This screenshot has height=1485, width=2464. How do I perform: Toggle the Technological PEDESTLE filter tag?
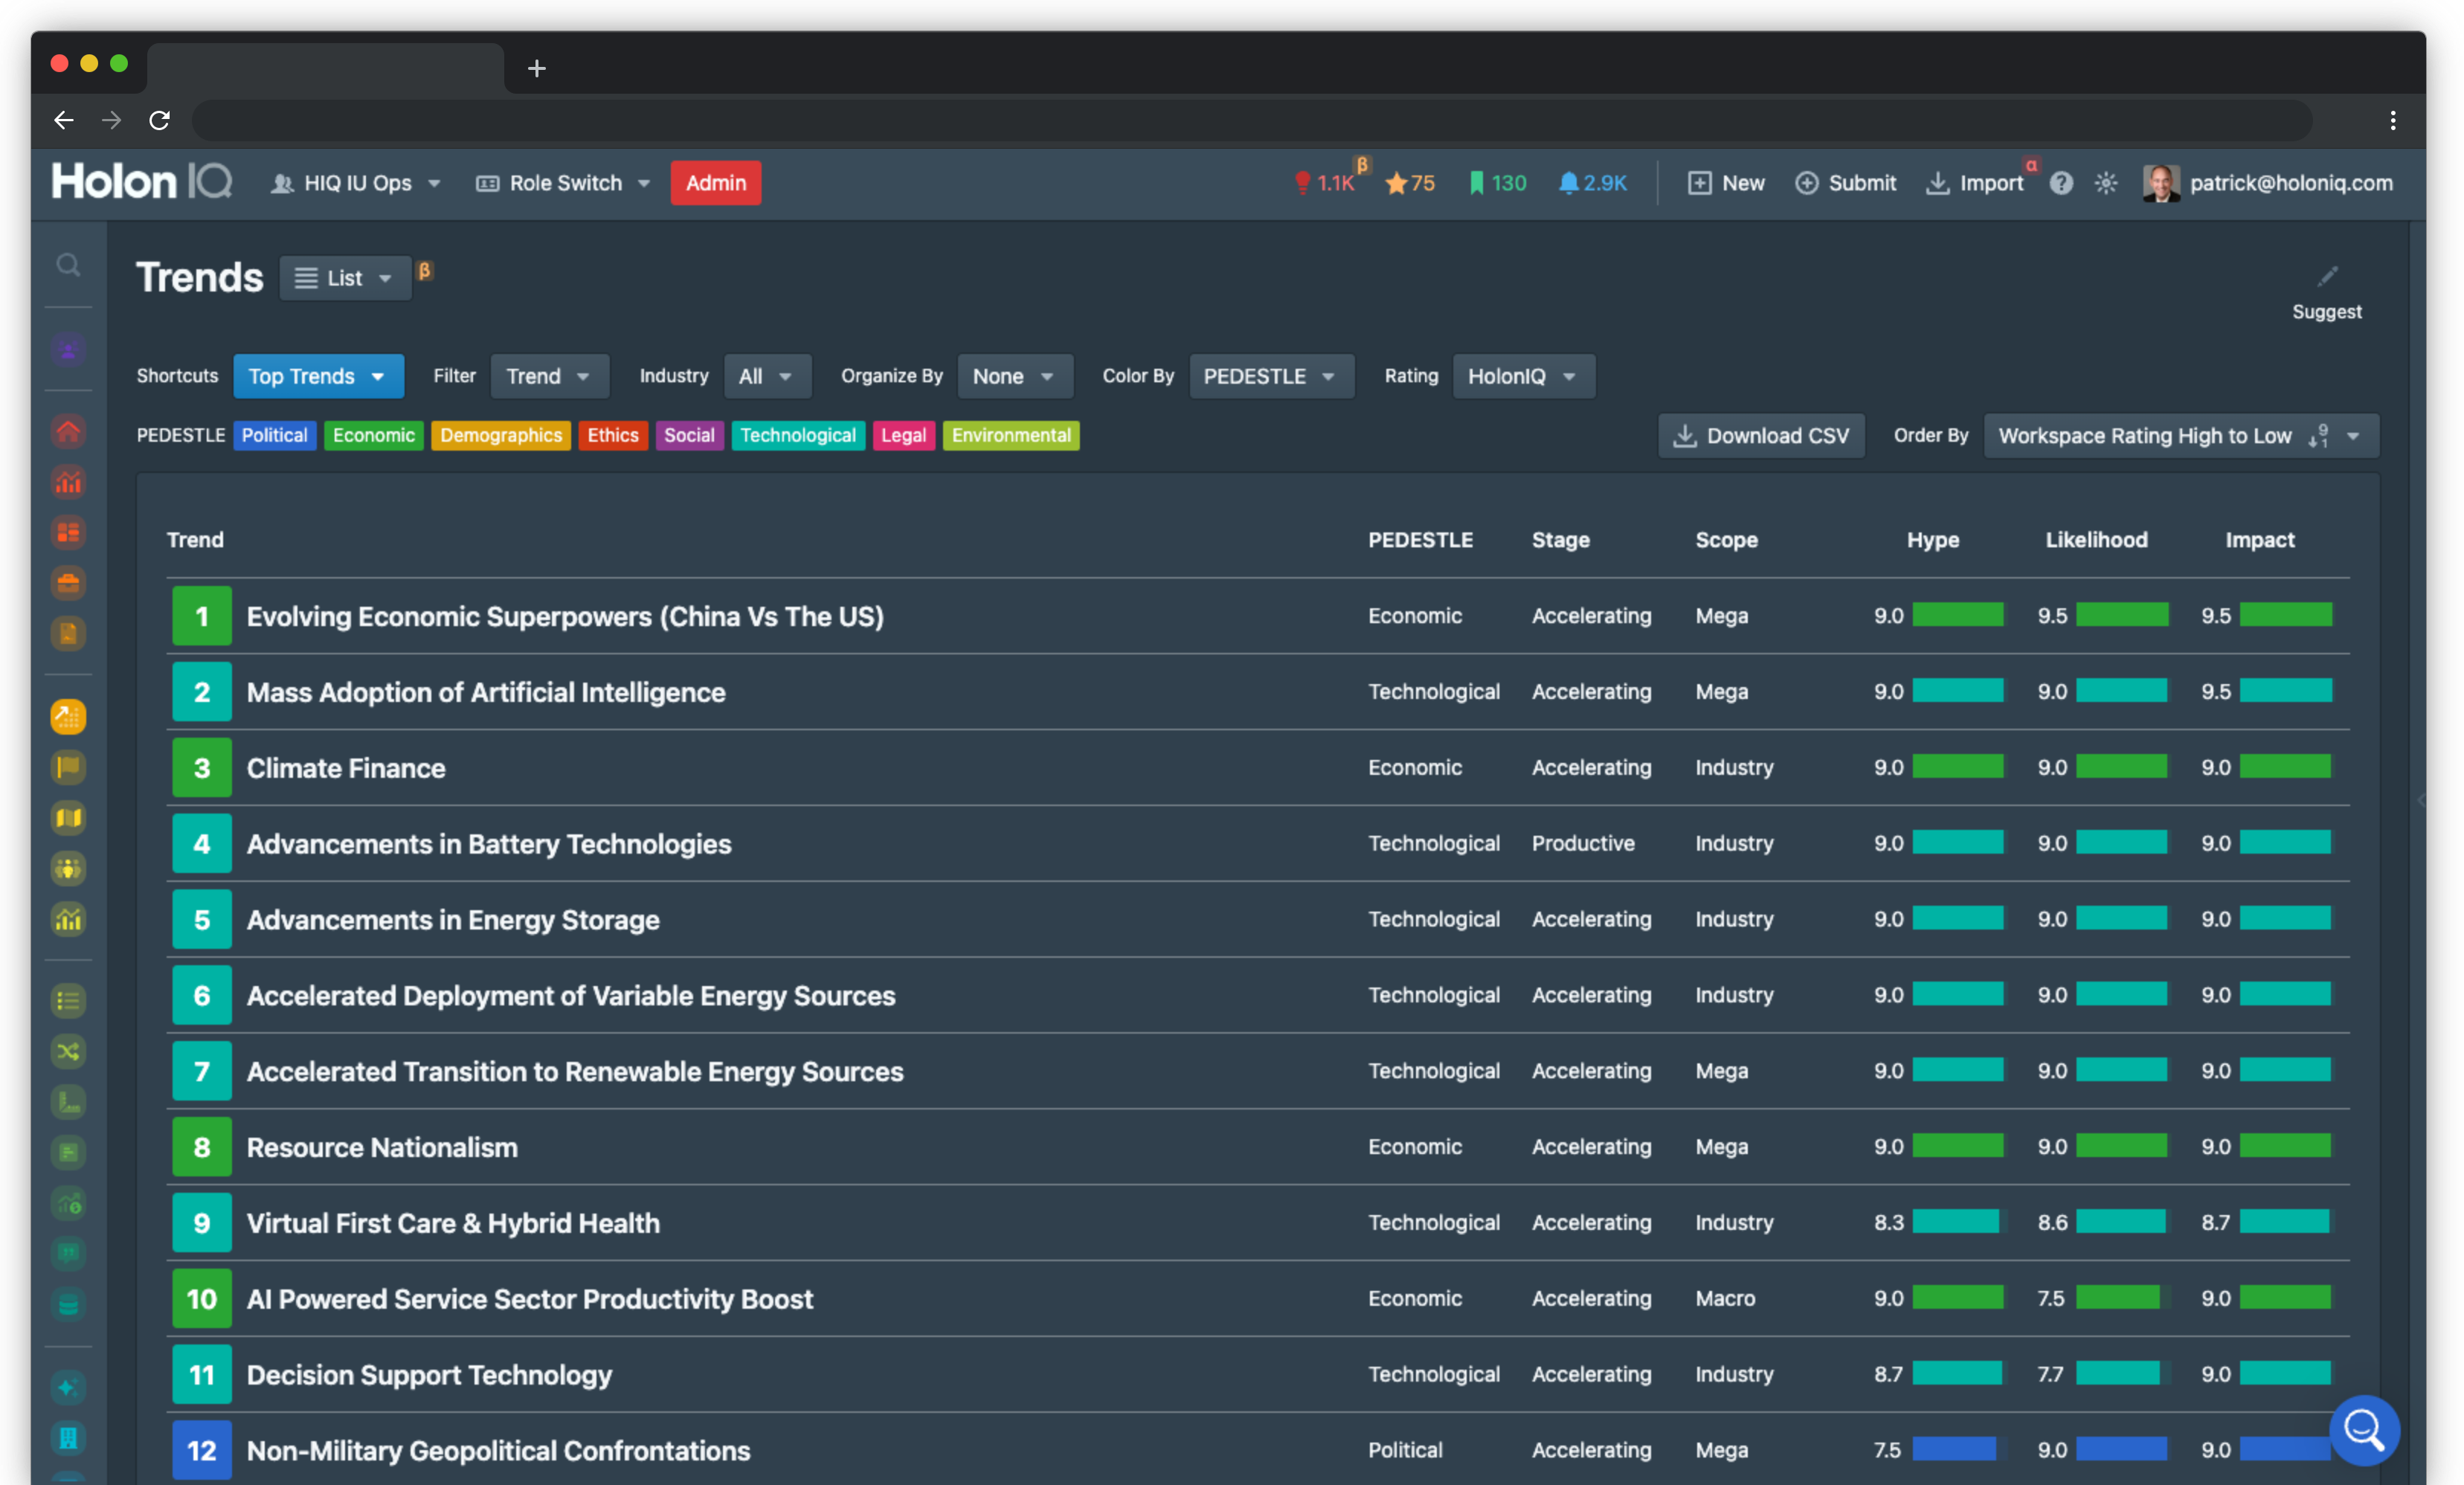point(797,435)
